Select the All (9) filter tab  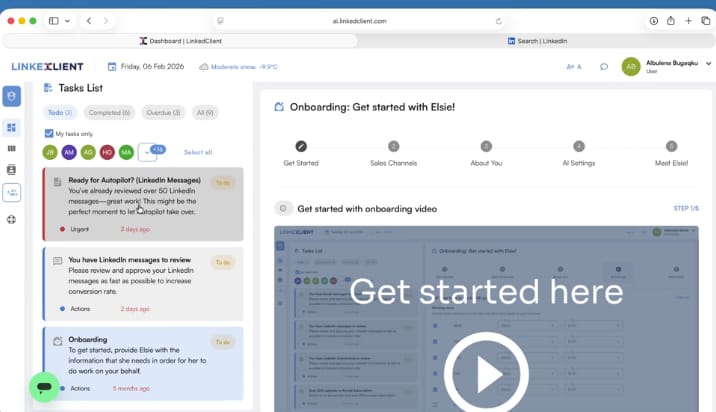pos(205,112)
